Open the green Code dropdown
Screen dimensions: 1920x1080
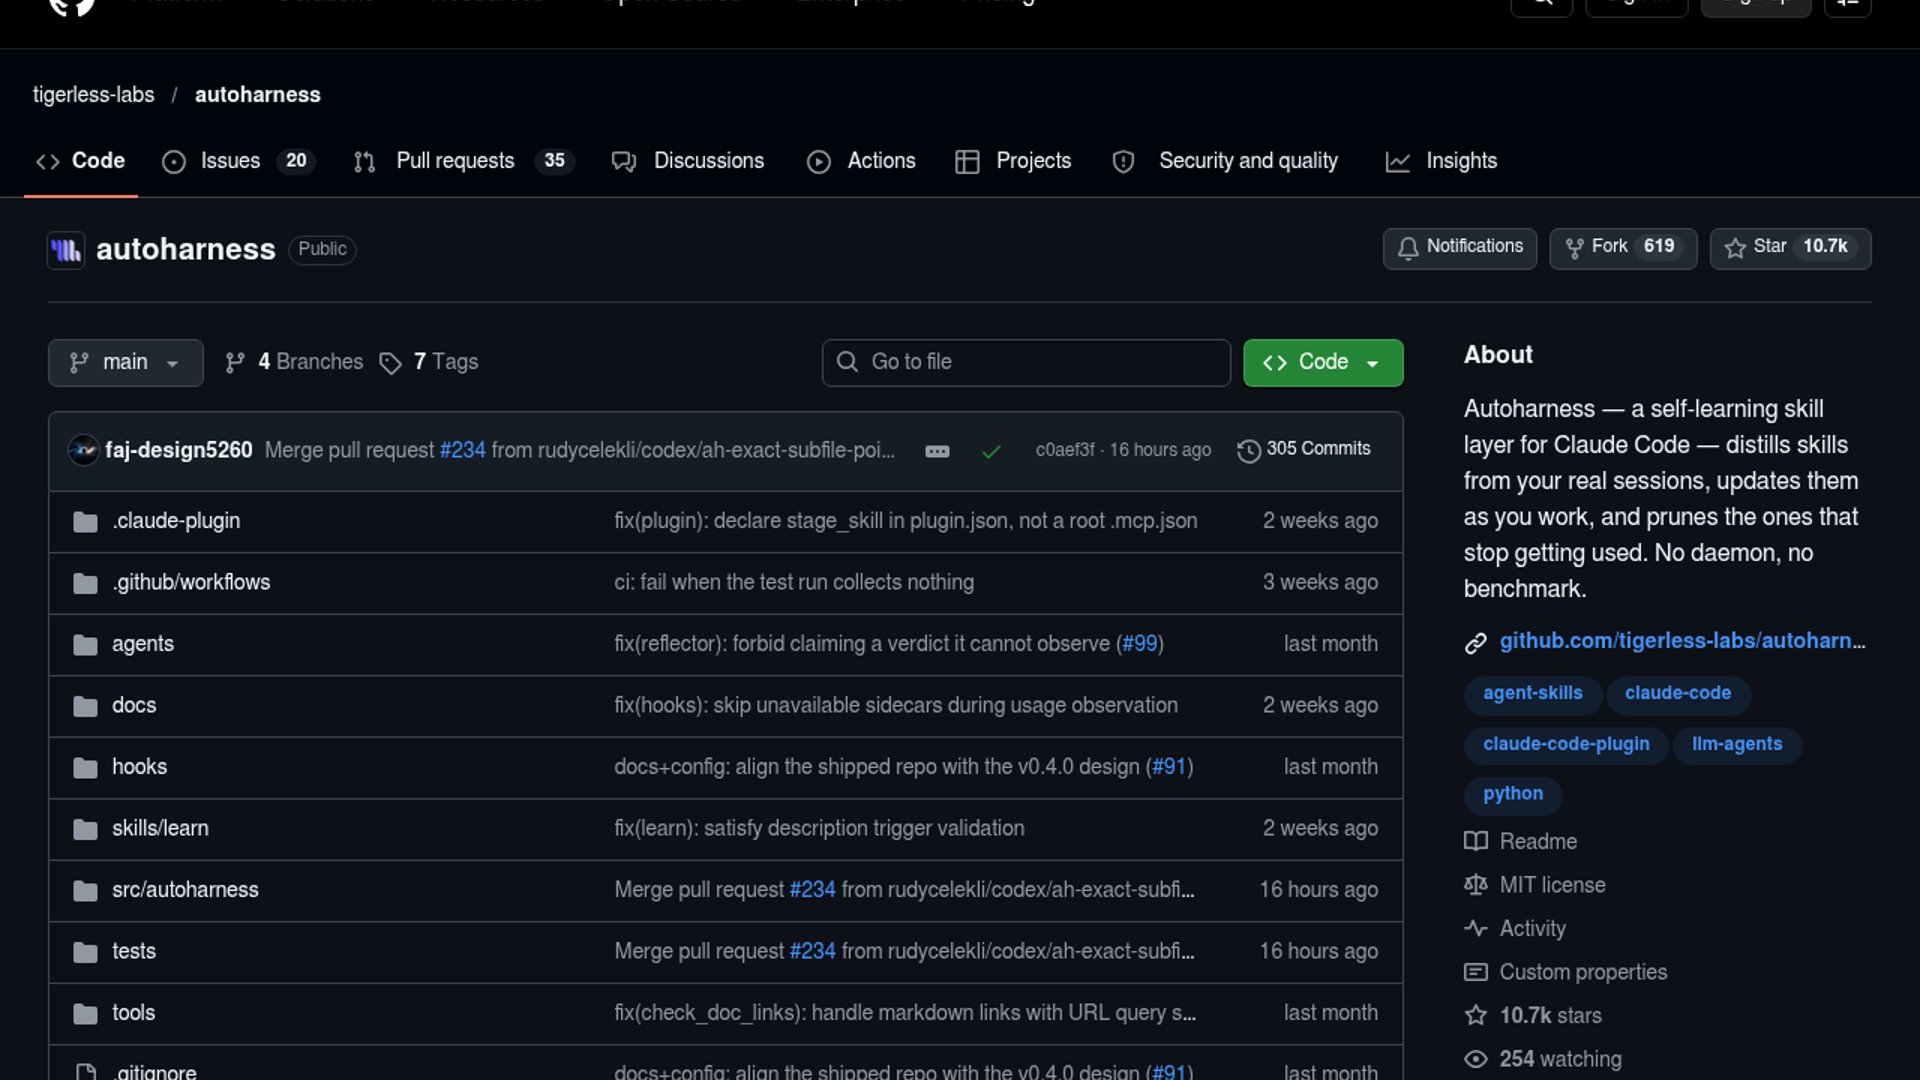click(1323, 362)
